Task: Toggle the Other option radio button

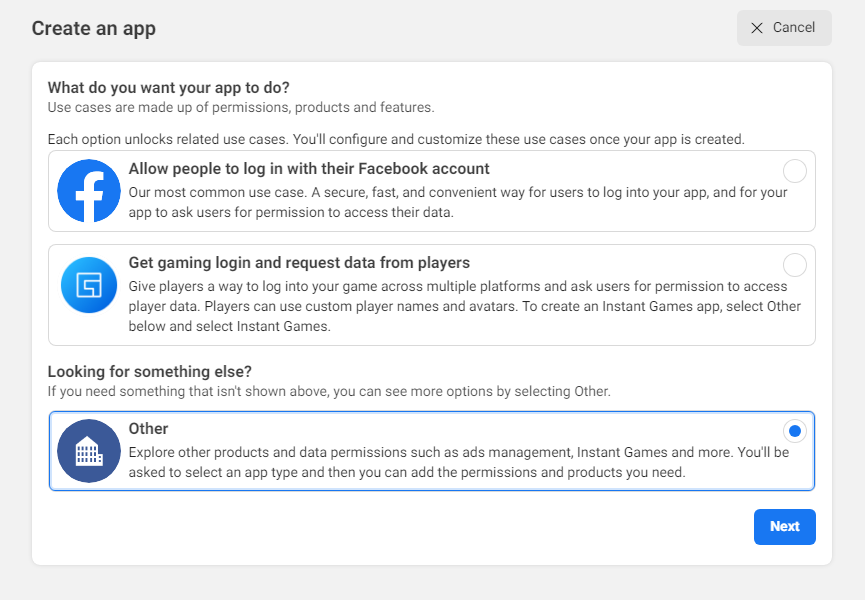Action: (x=794, y=431)
